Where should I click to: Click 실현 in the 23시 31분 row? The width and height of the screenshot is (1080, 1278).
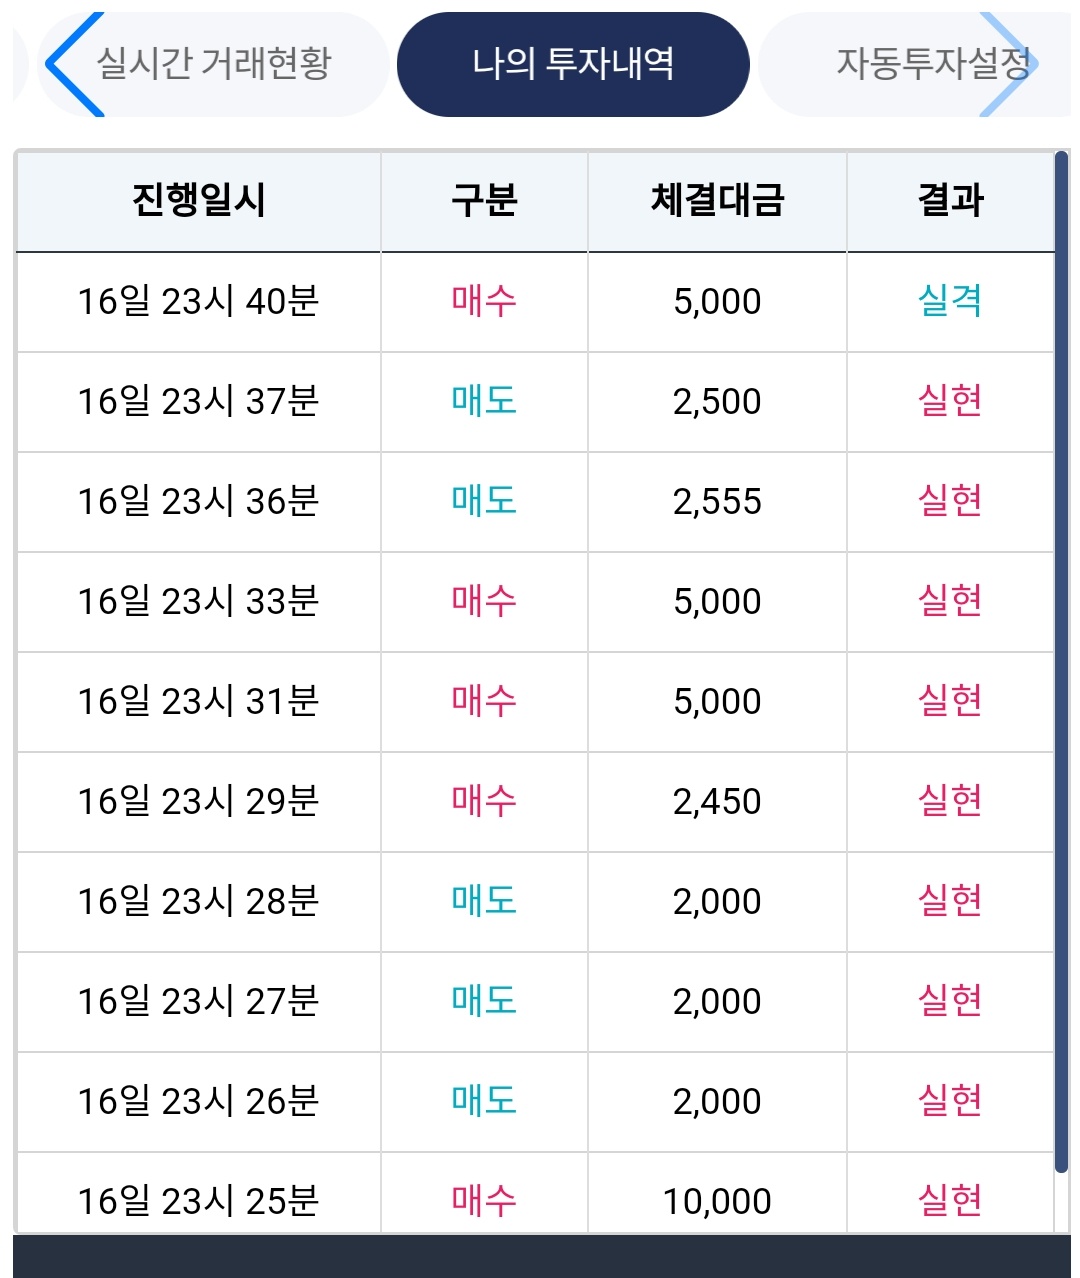point(950,701)
